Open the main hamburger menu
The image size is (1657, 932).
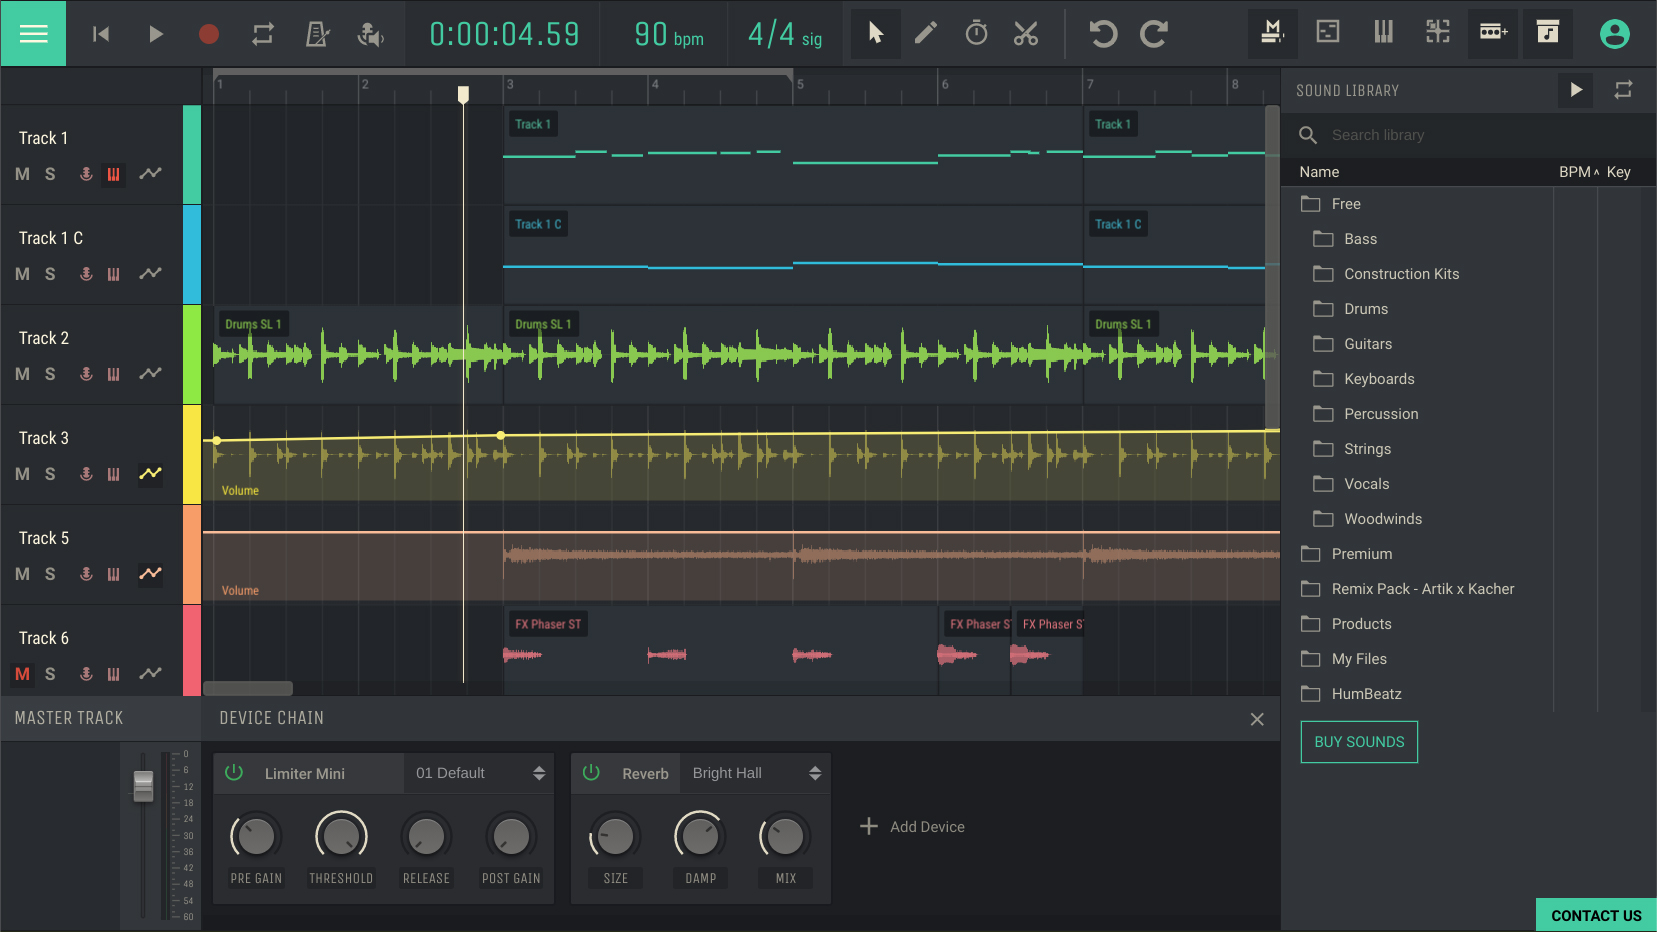pos(33,33)
